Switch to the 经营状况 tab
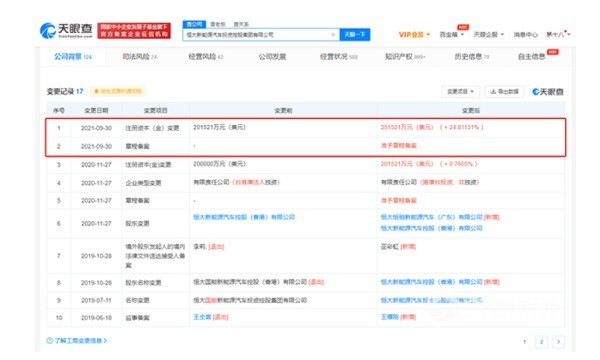The height and width of the screenshot is (360, 600). [339, 57]
